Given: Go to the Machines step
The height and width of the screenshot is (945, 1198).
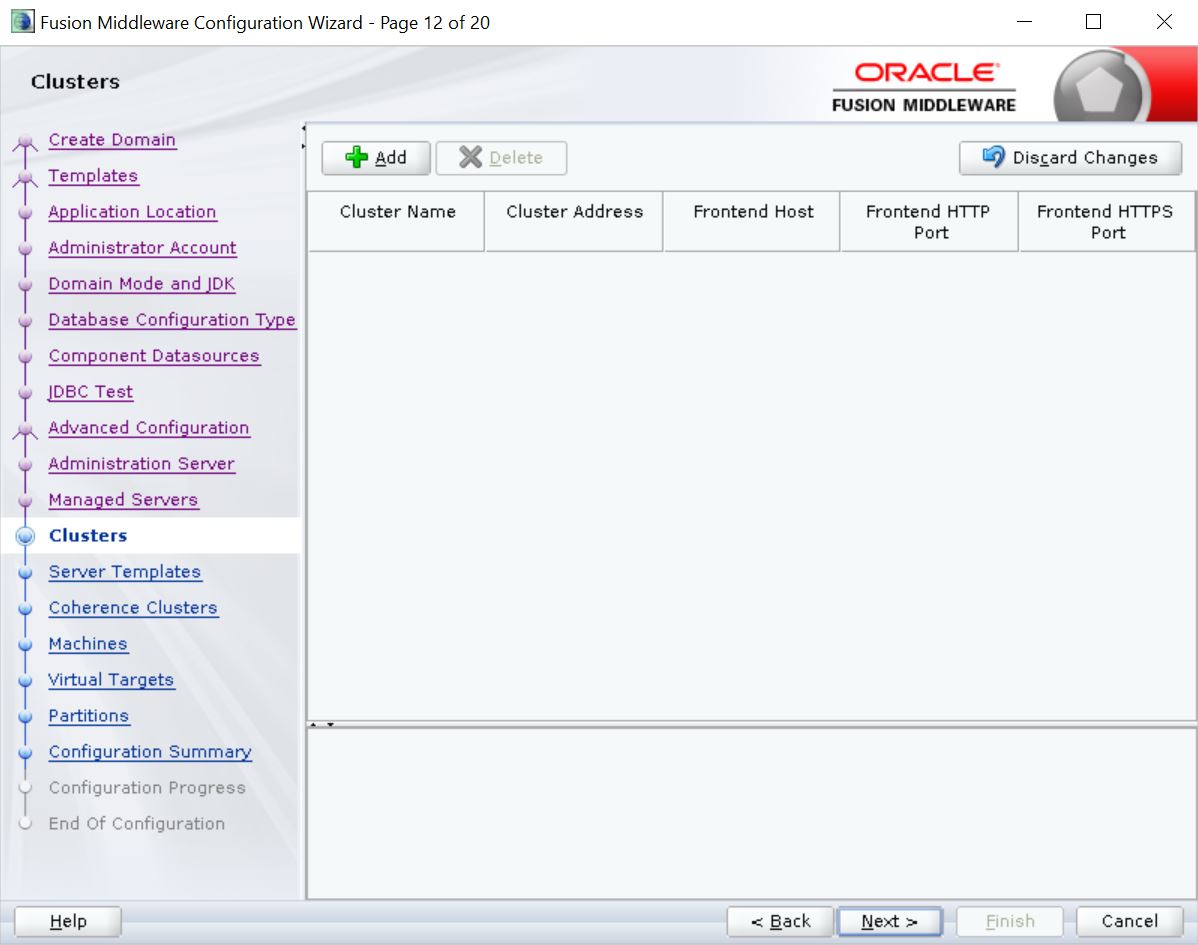Looking at the screenshot, I should coord(88,644).
